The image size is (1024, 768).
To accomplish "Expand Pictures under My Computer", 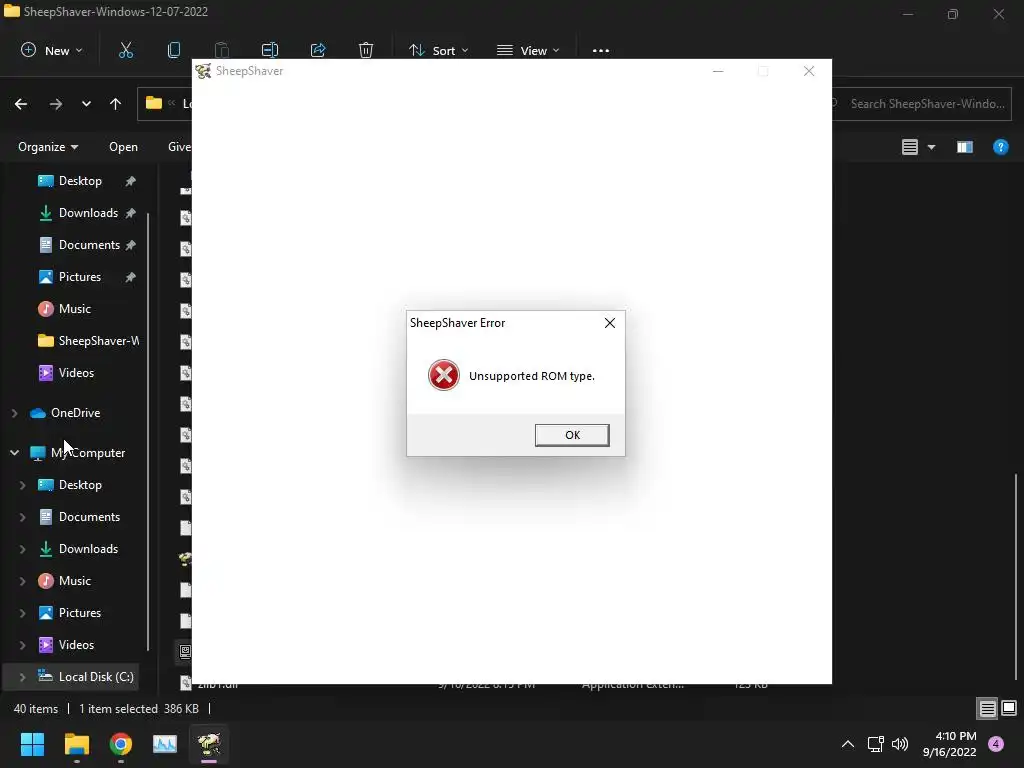I will [x=22, y=613].
